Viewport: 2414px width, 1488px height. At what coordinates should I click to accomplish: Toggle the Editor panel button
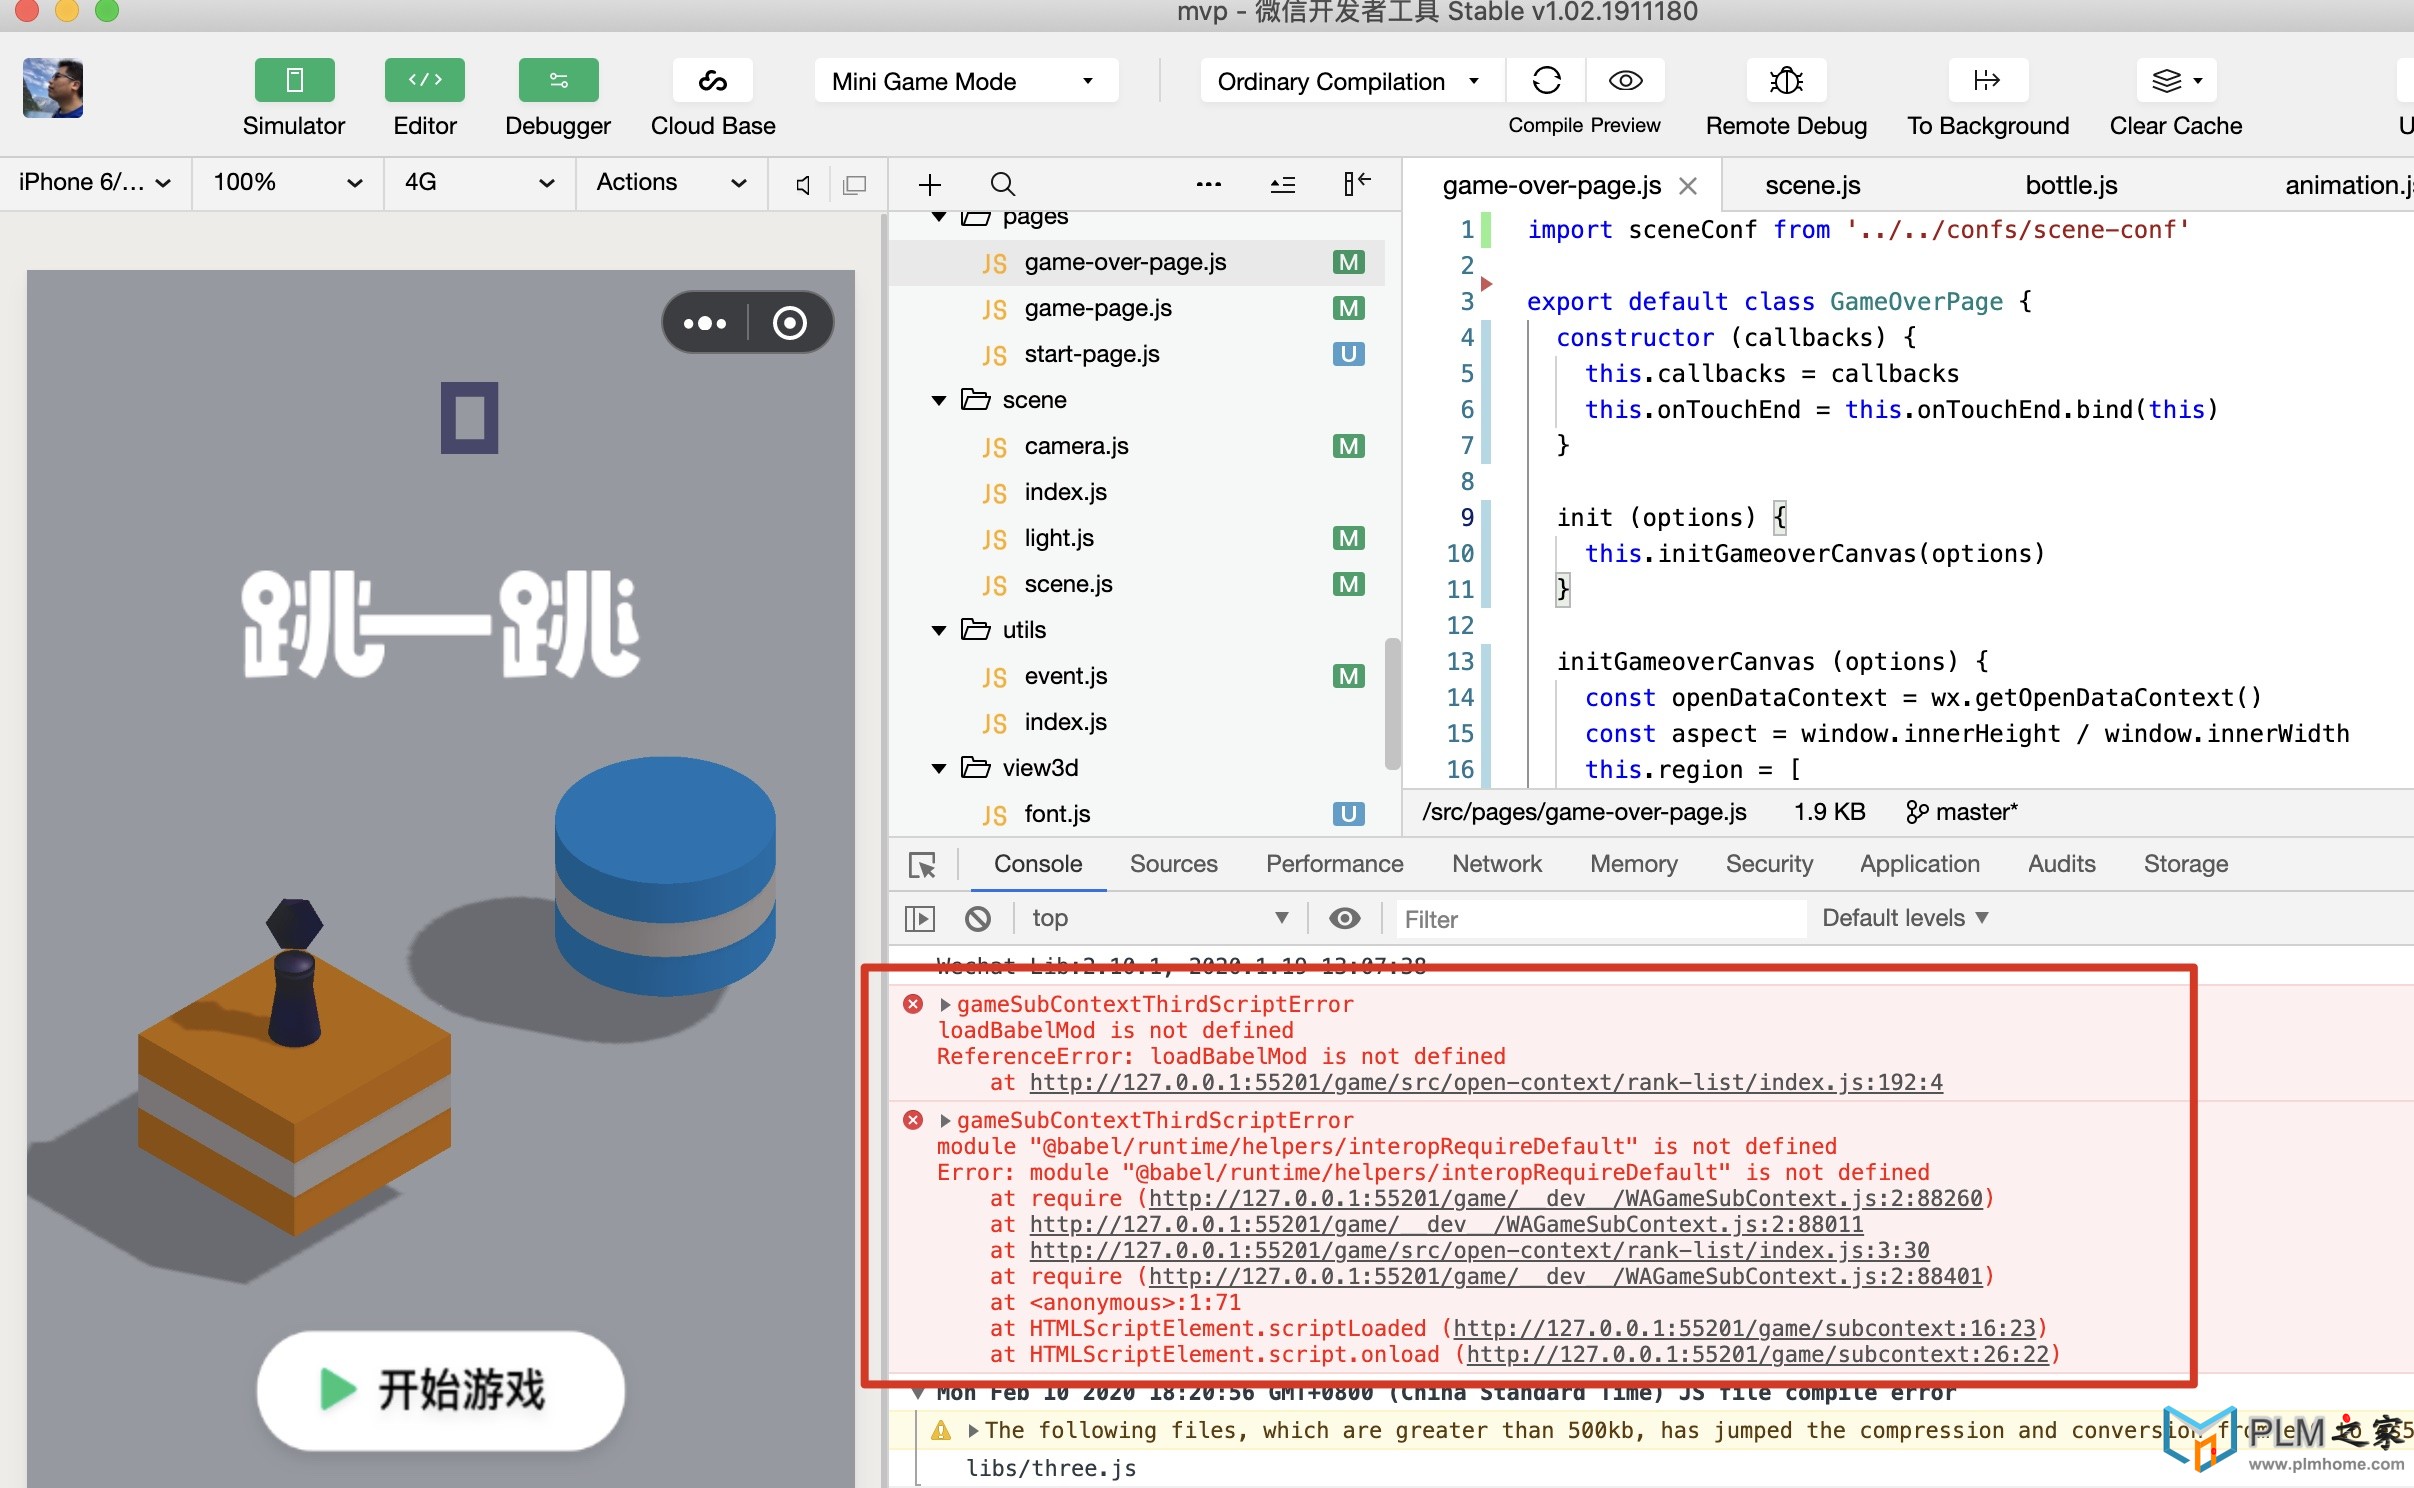tap(424, 80)
